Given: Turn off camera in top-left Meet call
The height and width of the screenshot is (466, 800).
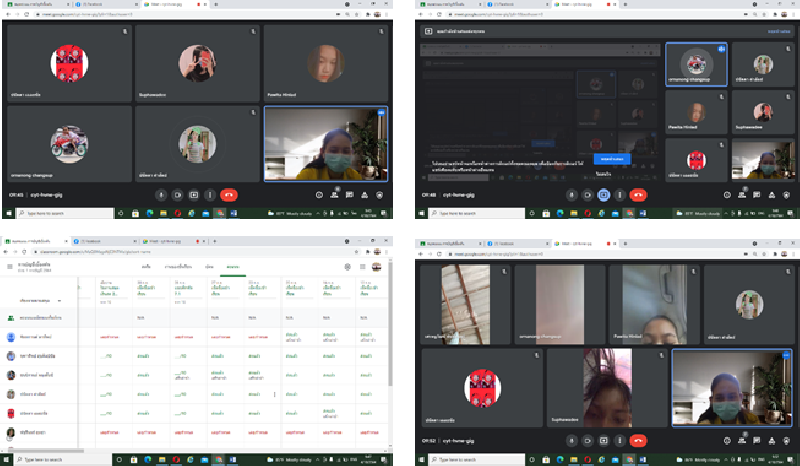Looking at the screenshot, I should click(177, 195).
